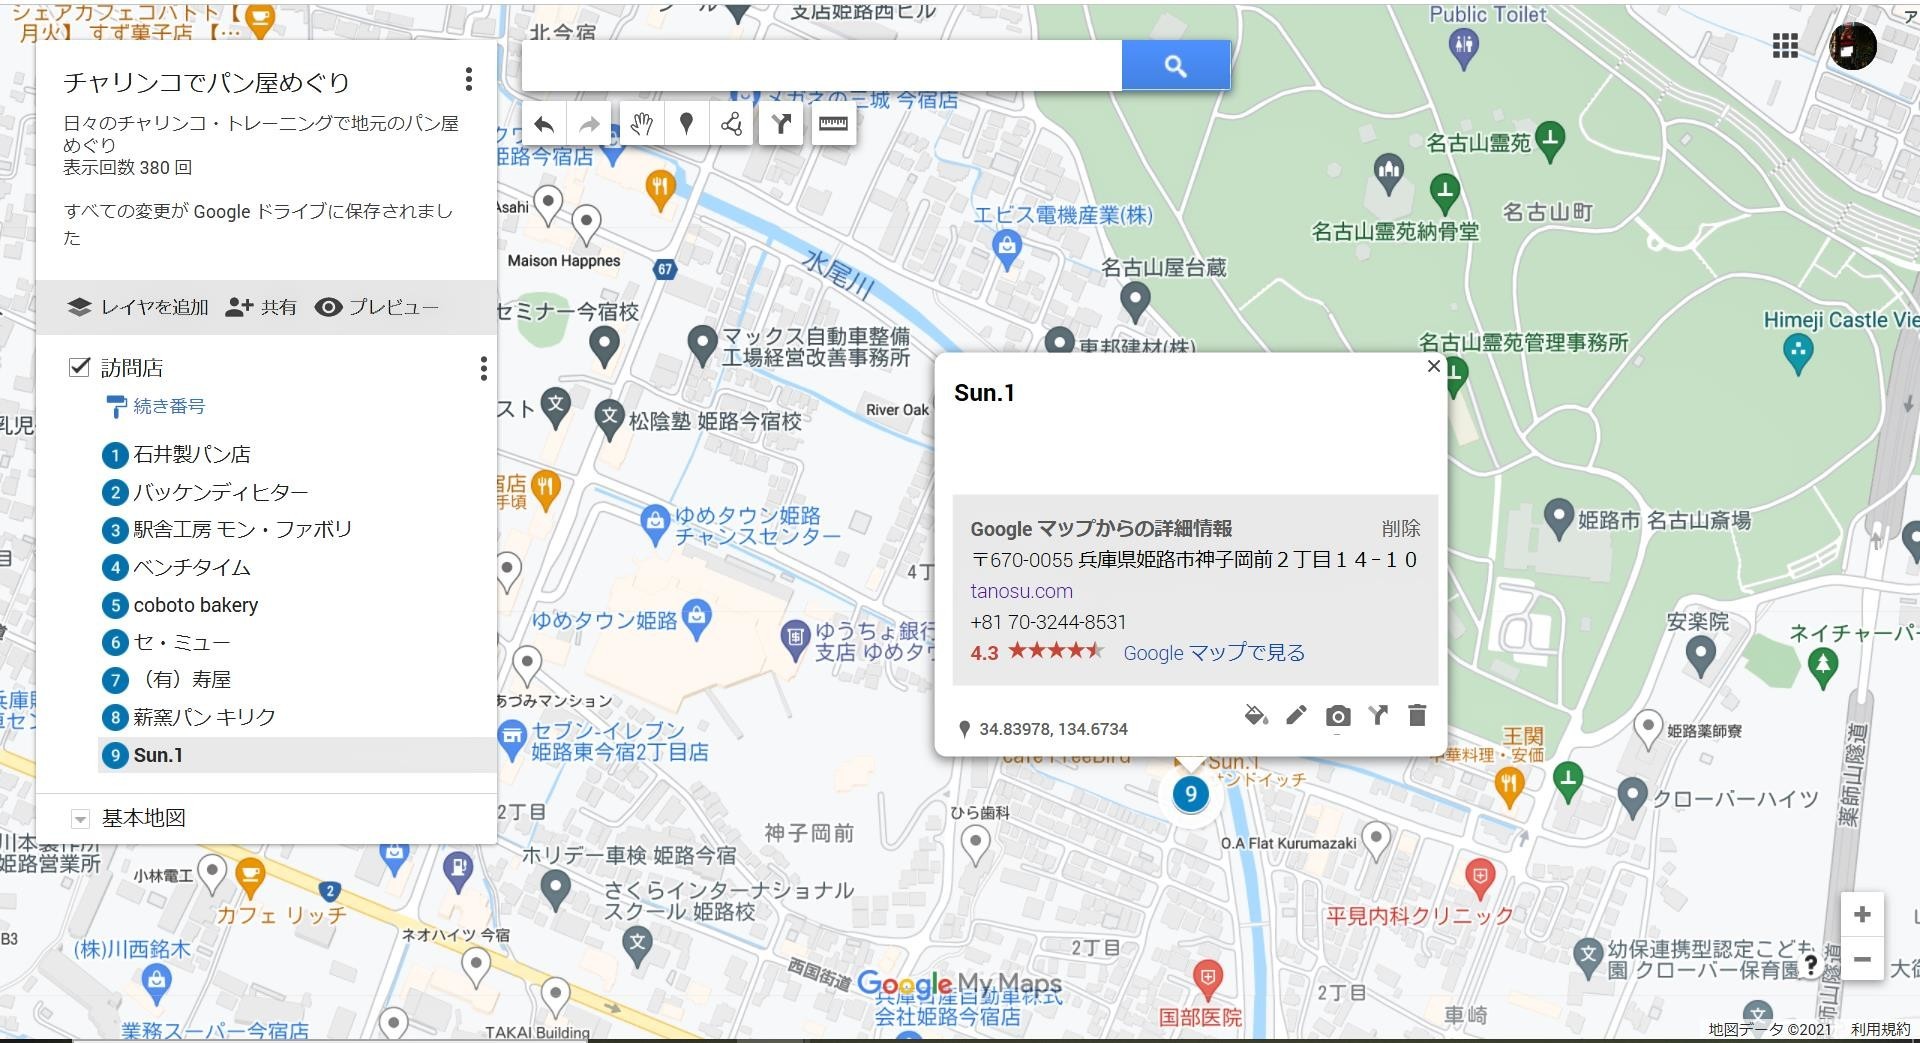The height and width of the screenshot is (1043, 1920).
Task: Select 石井製パン店 in the list
Action: [x=297, y=454]
